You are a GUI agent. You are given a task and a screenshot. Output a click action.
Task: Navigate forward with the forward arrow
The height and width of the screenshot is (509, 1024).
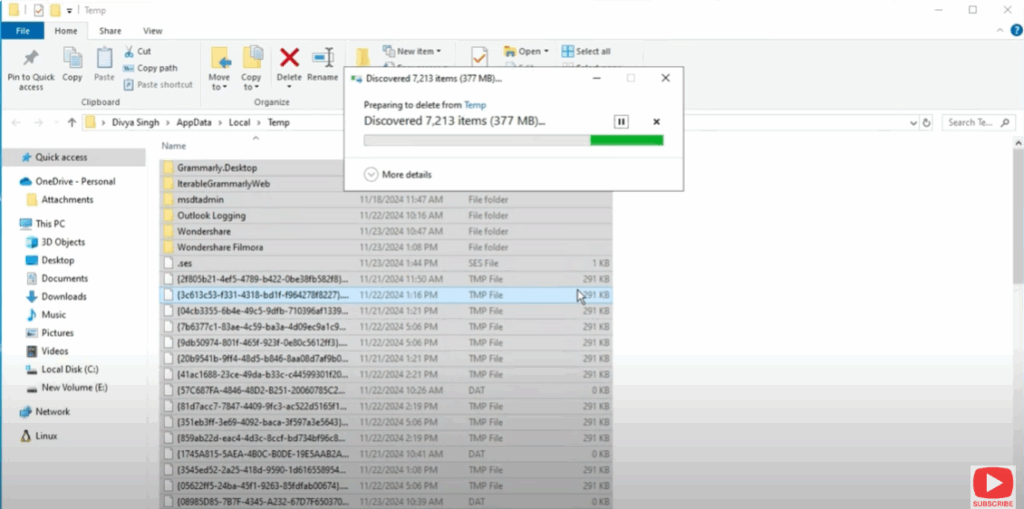[38, 122]
